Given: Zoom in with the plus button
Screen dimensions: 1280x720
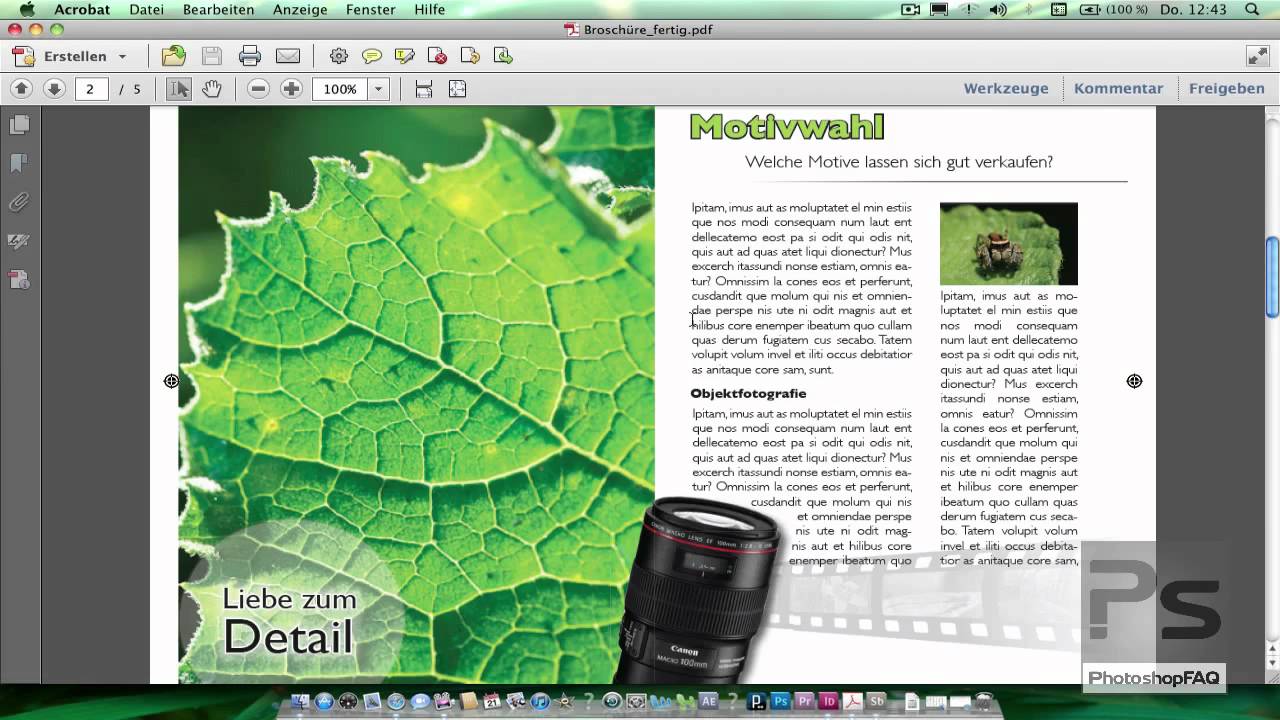Looking at the screenshot, I should click(291, 89).
